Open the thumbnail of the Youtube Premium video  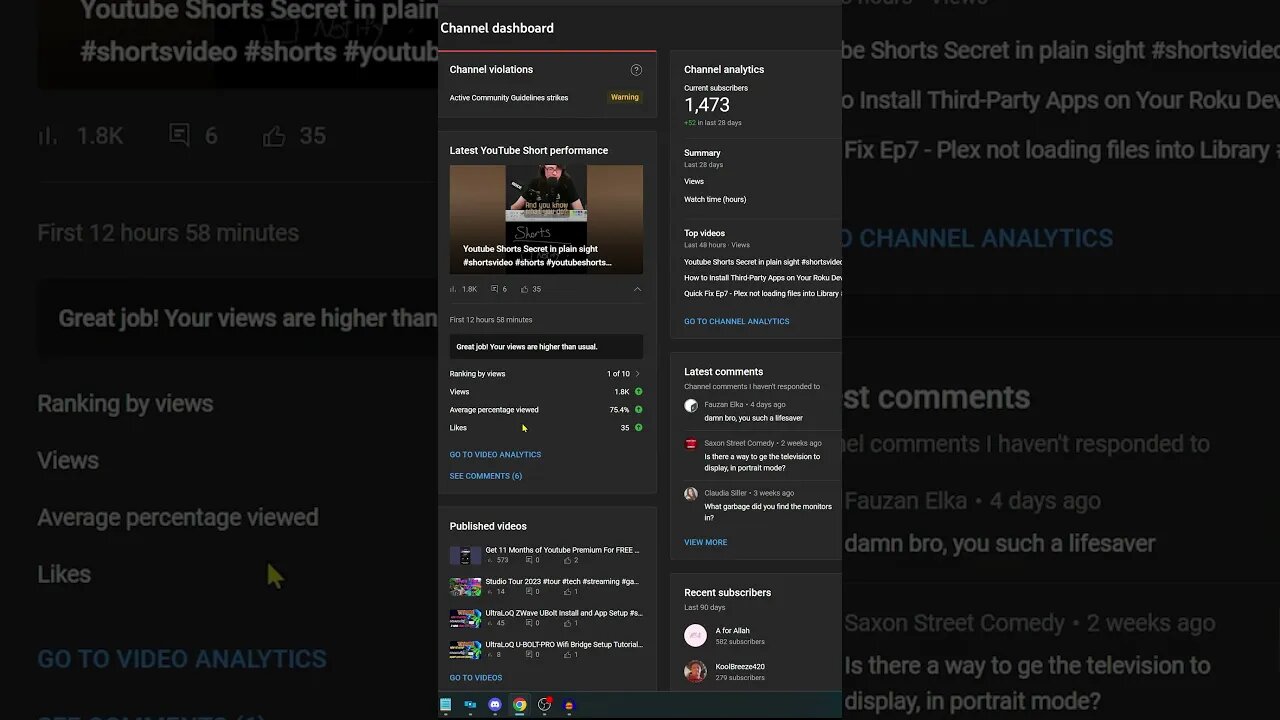(465, 556)
